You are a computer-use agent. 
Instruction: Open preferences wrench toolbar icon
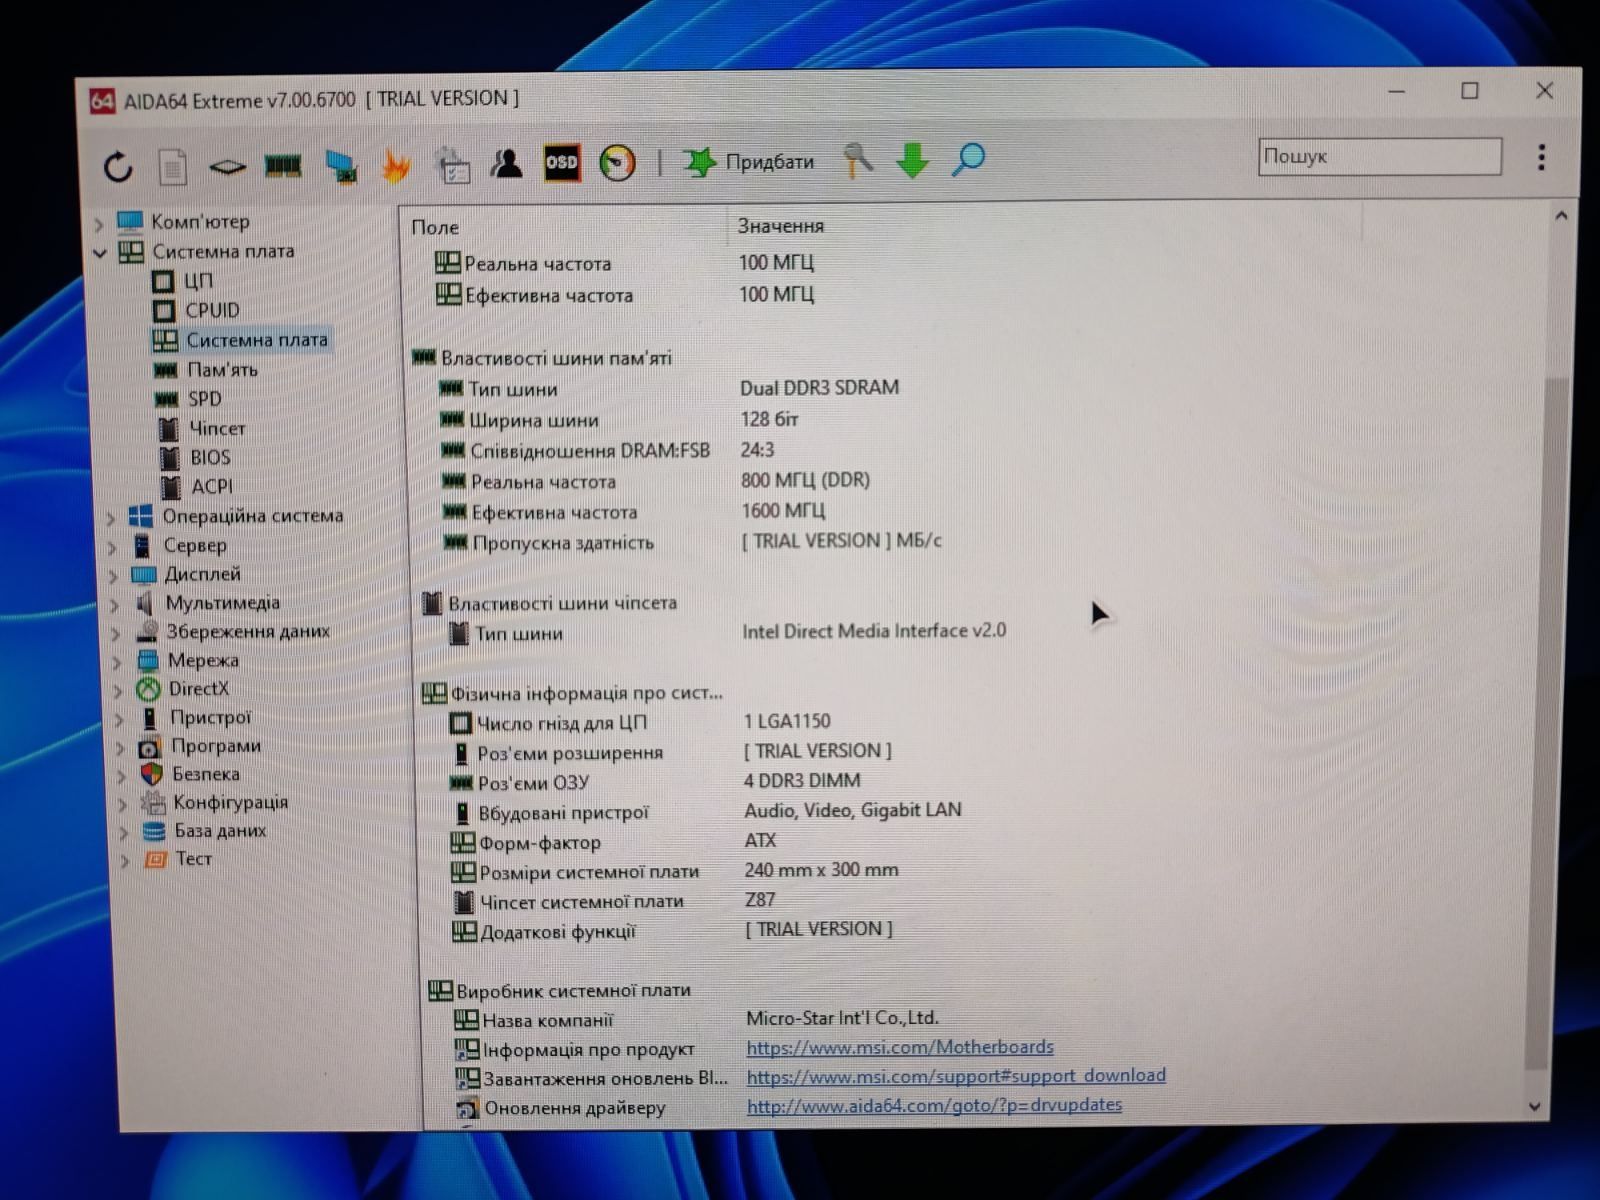click(x=857, y=160)
